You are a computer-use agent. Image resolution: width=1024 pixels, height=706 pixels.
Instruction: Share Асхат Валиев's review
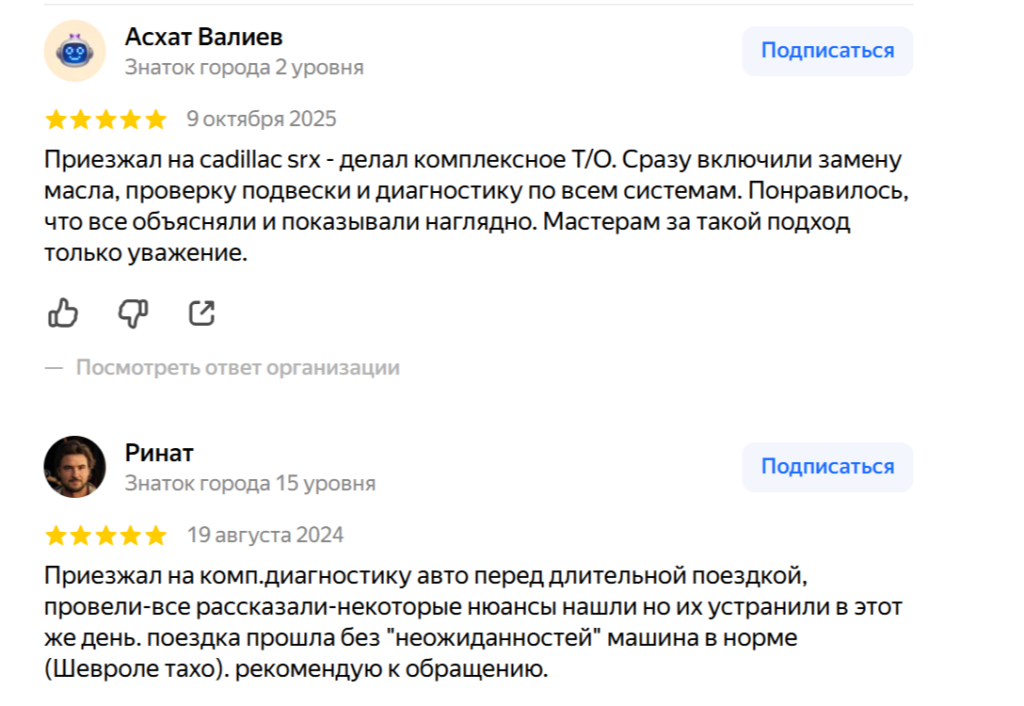pyautogui.click(x=202, y=313)
